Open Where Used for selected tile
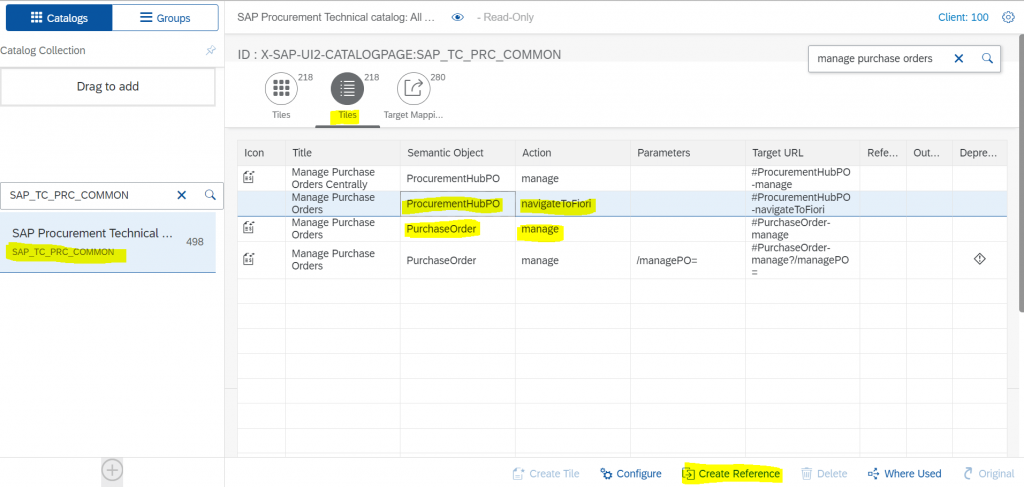The height and width of the screenshot is (487, 1024). (x=904, y=473)
